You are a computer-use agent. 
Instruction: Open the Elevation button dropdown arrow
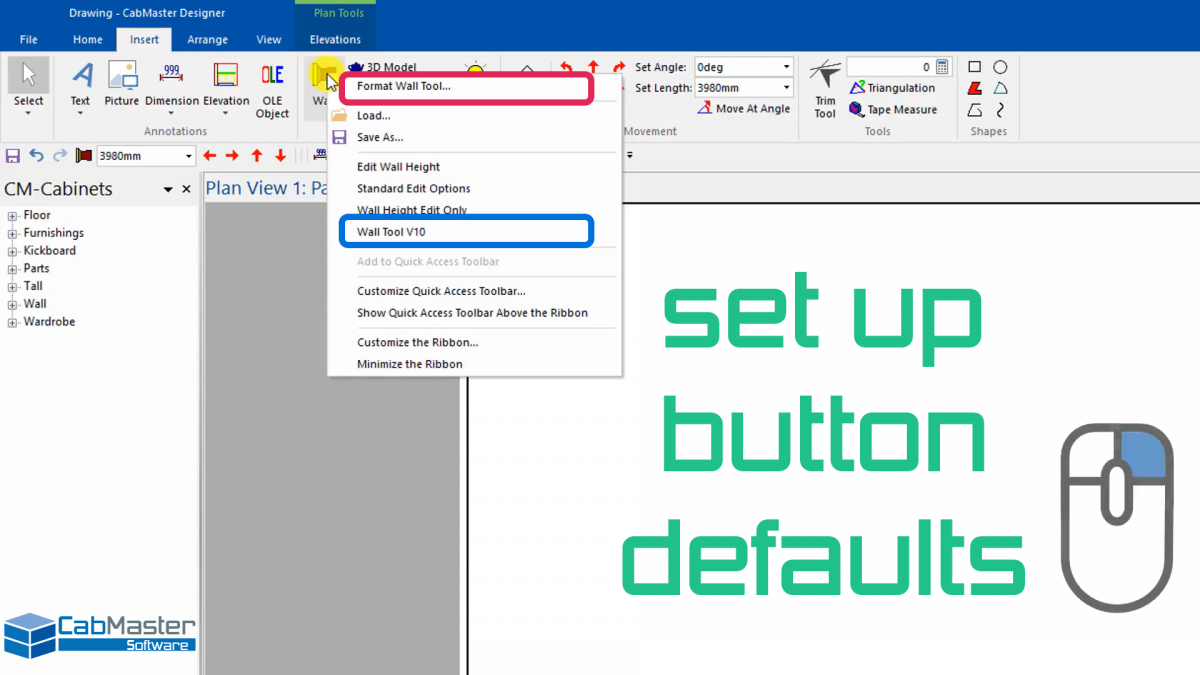click(226, 113)
